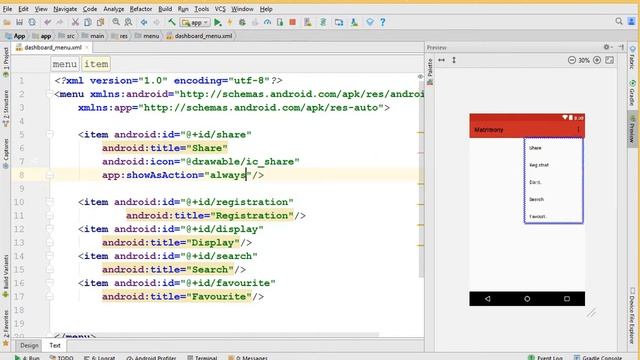Switch to the Design tab

(x=29, y=345)
